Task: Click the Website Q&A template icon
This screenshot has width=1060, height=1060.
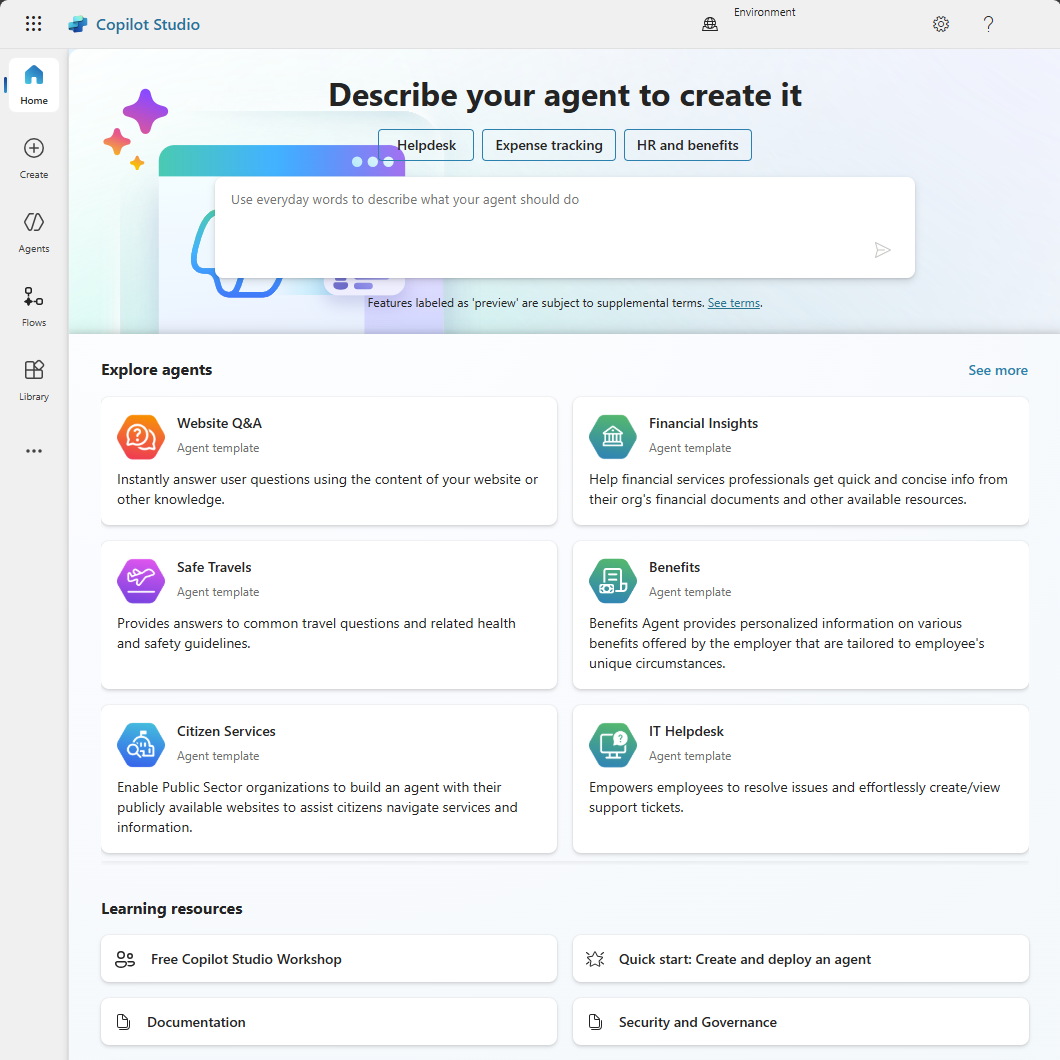Action: [x=141, y=437]
